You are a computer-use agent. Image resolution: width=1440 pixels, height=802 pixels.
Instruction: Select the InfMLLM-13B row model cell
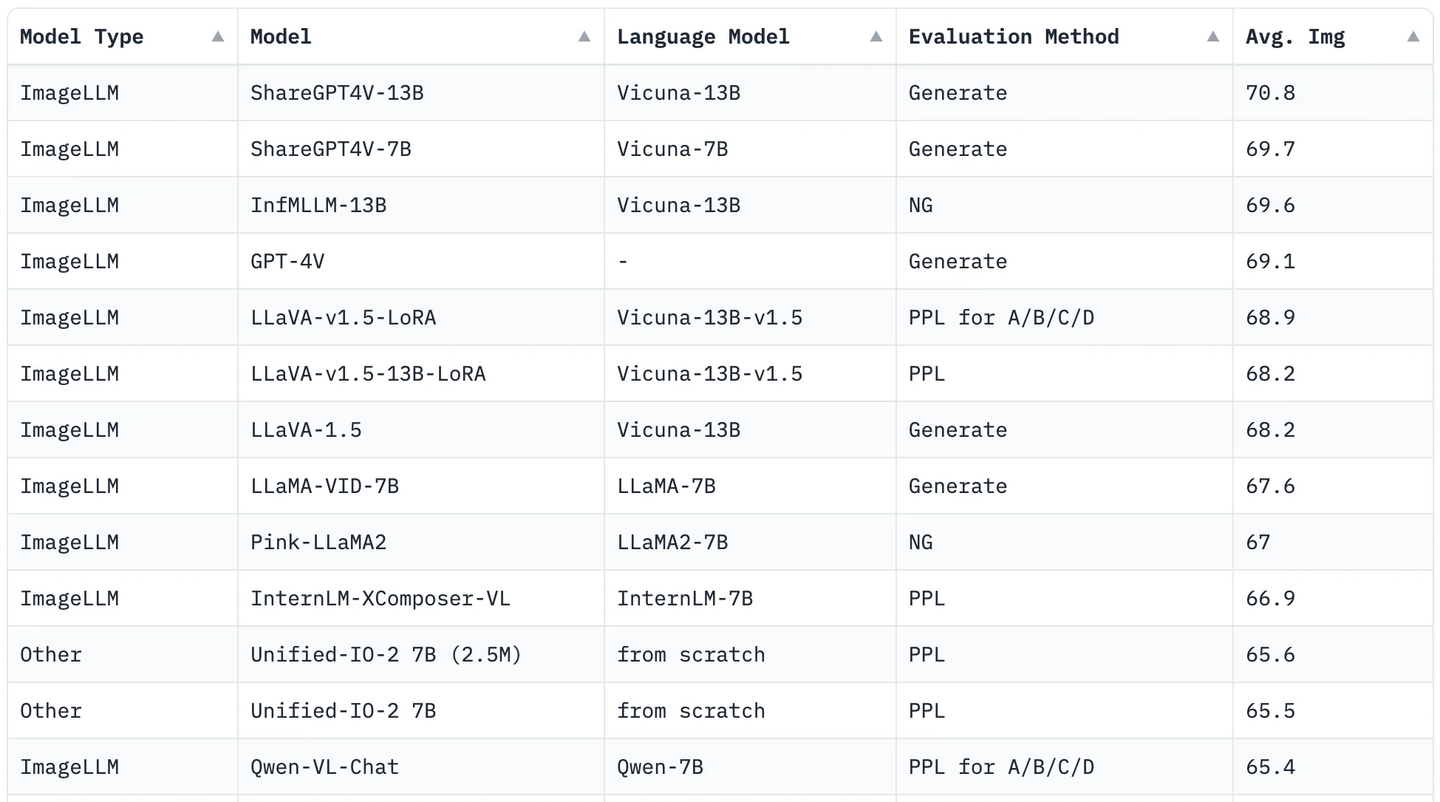[x=421, y=206]
